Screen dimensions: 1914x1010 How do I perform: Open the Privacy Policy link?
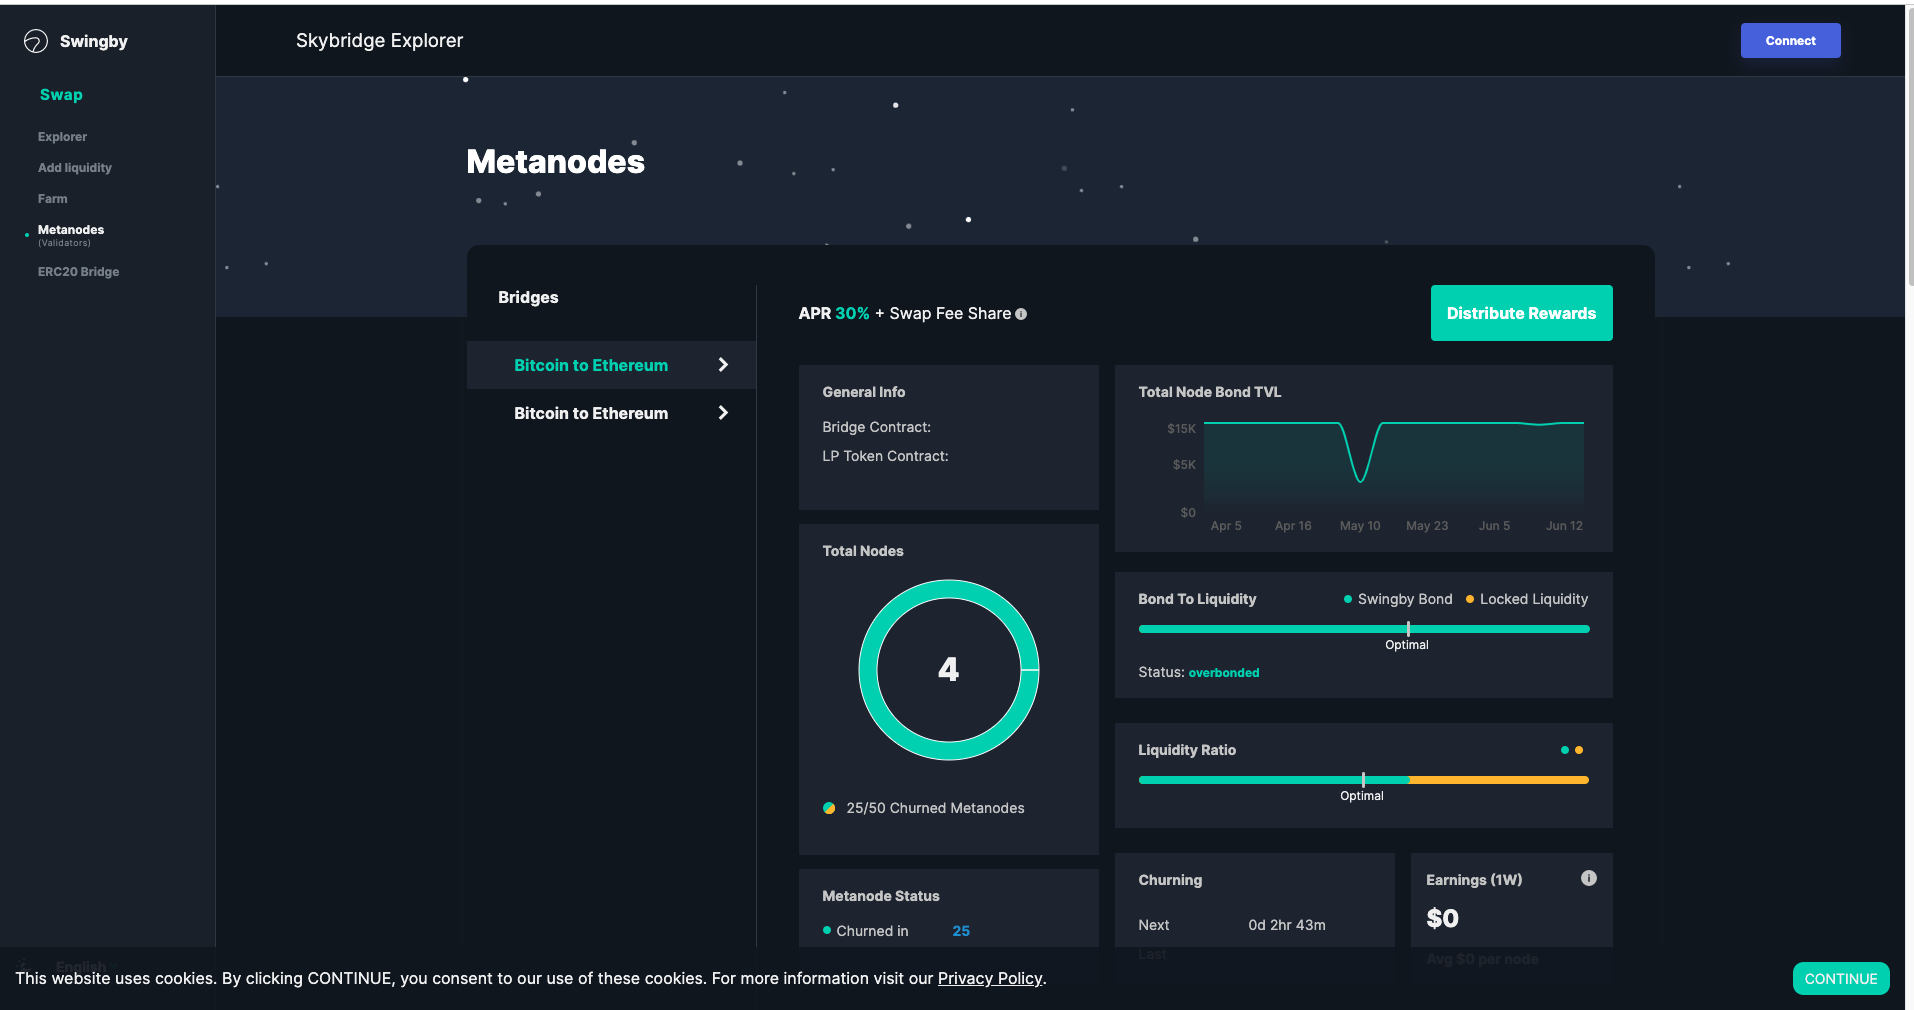pyautogui.click(x=990, y=979)
